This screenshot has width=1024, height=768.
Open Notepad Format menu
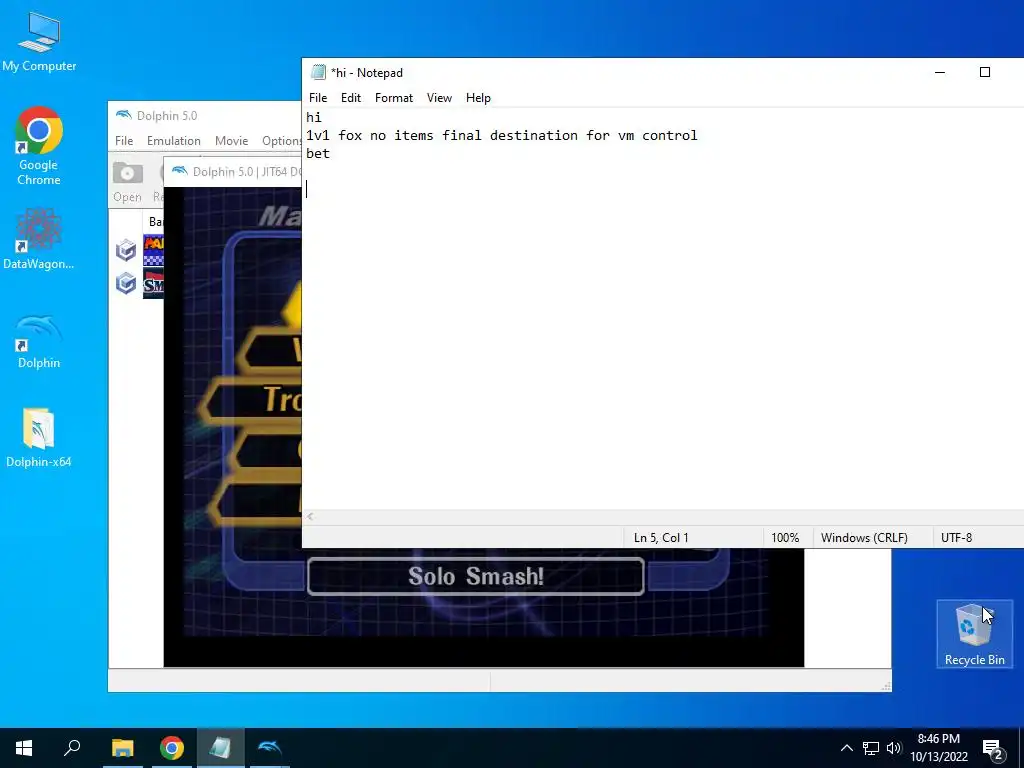pos(394,98)
